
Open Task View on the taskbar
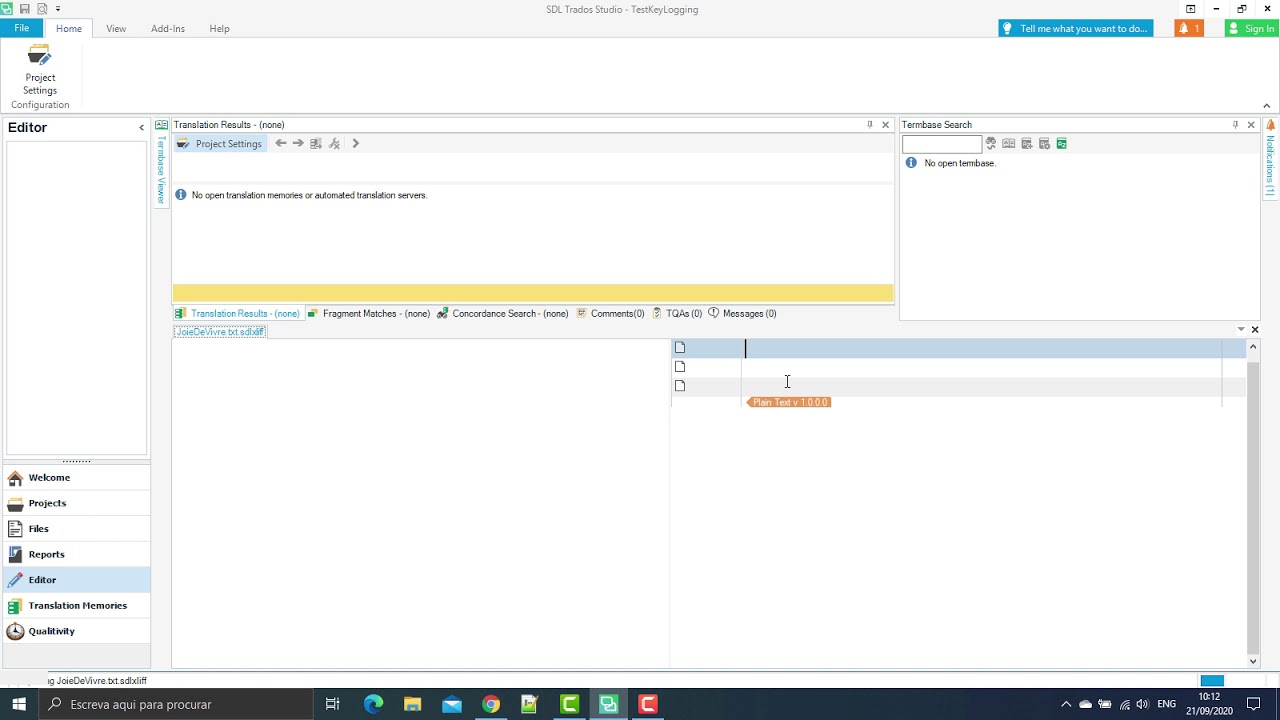point(333,704)
